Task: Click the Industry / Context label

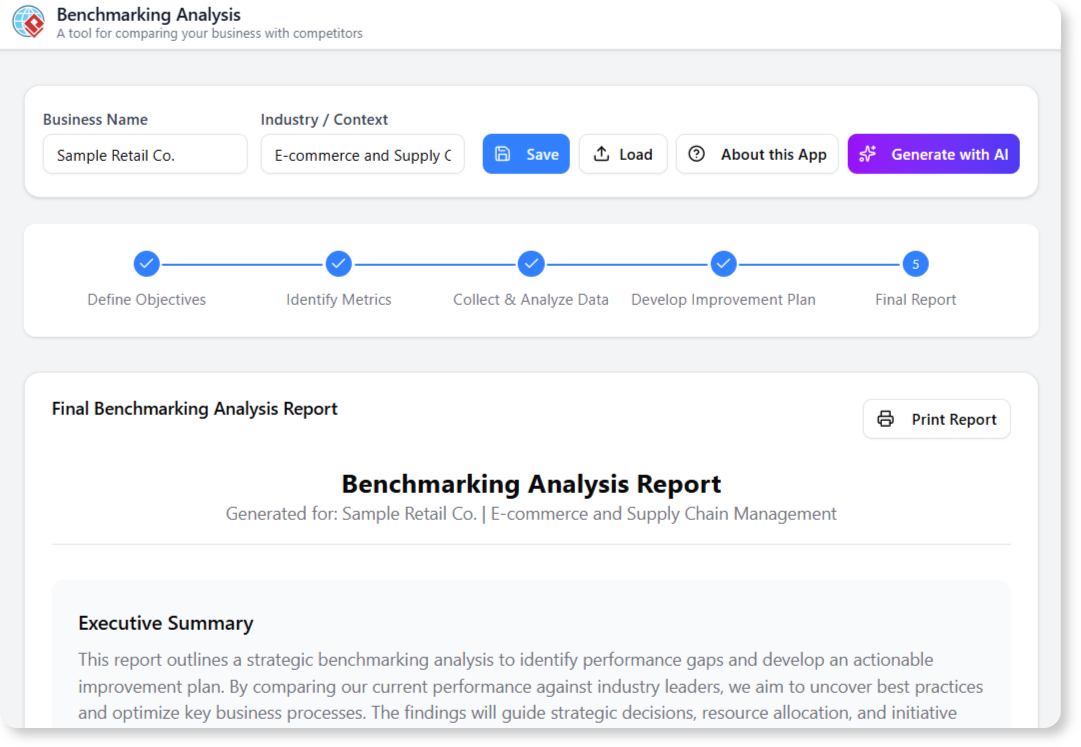Action: tap(324, 119)
